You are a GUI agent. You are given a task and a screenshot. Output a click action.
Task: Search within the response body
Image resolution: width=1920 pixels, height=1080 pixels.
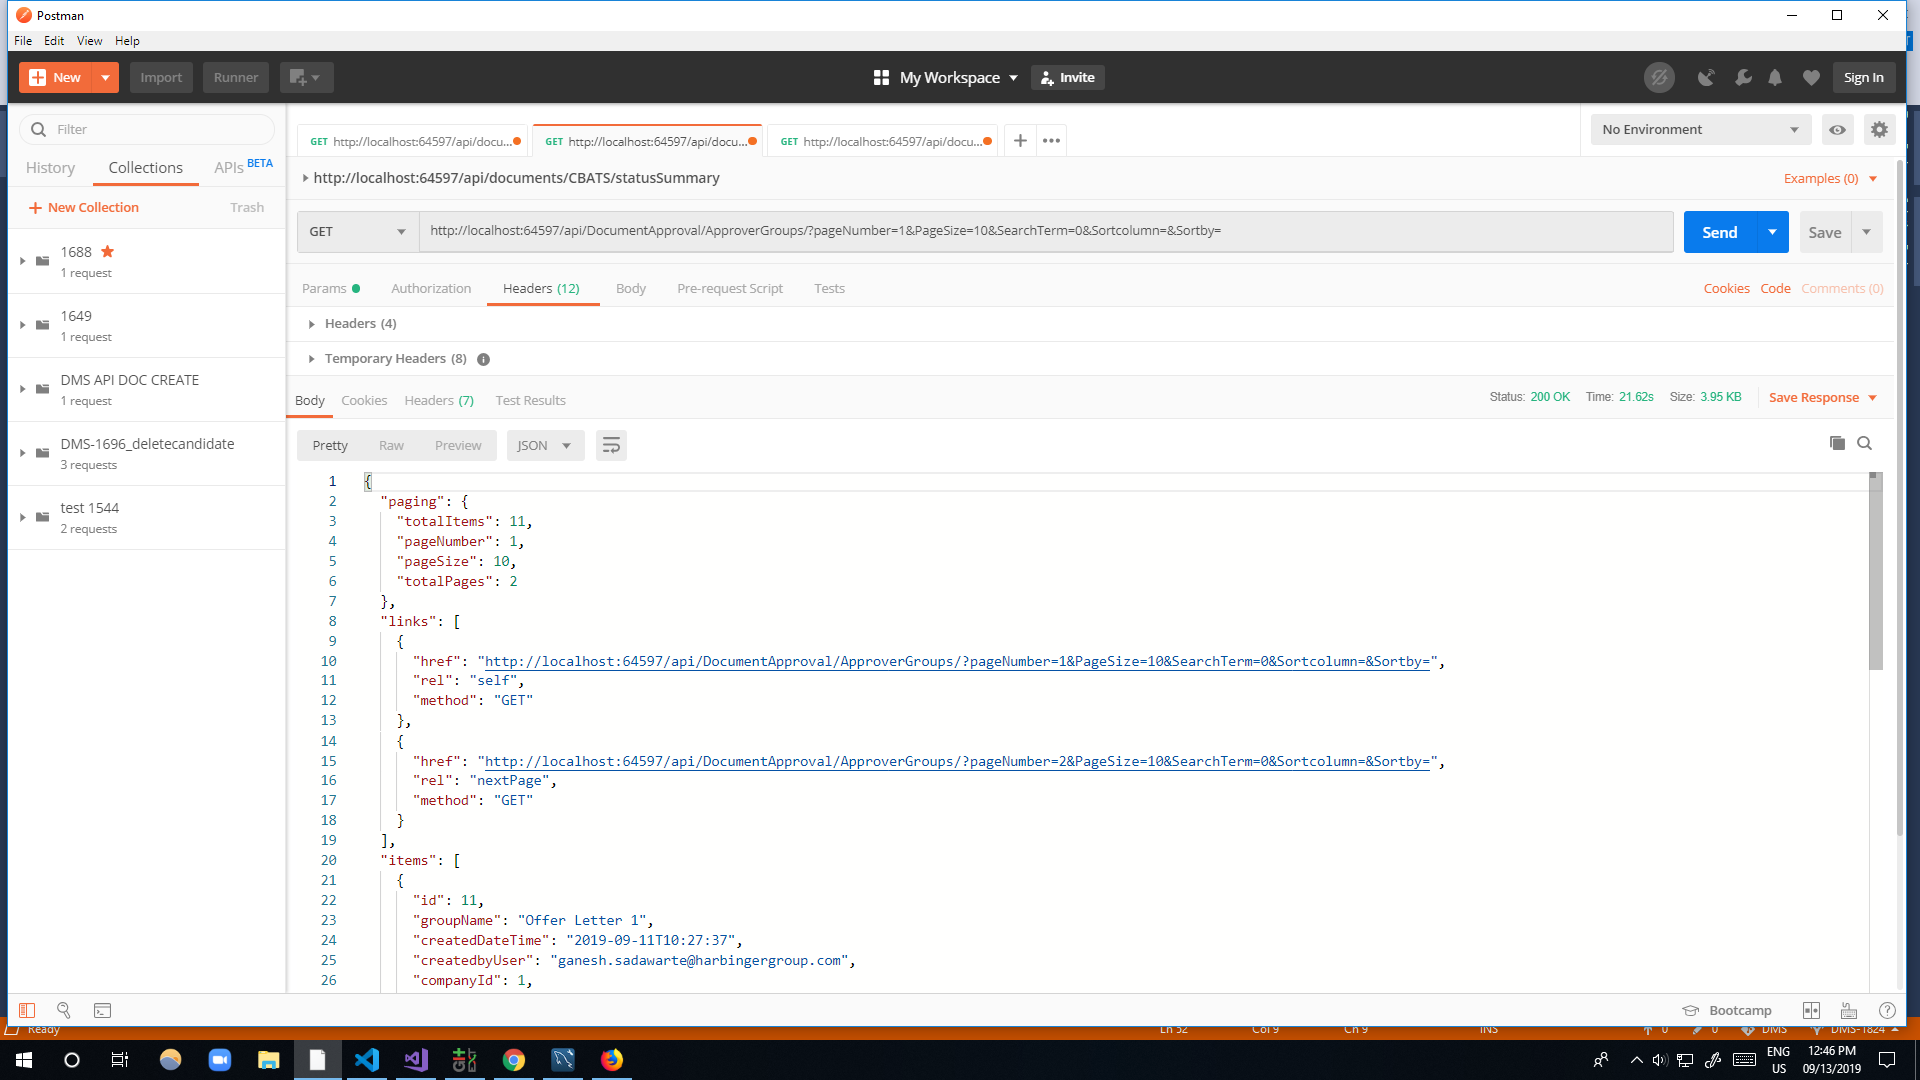click(1864, 443)
